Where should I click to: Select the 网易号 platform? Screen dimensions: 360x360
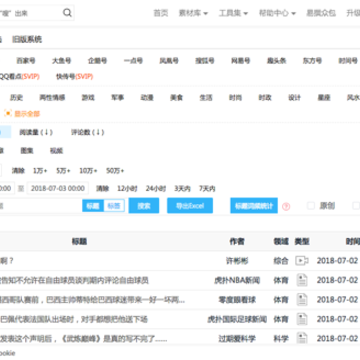241,61
